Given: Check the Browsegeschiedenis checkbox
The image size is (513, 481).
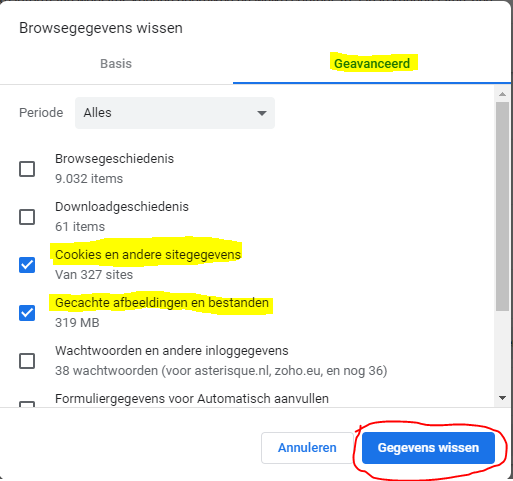Looking at the screenshot, I should [27, 169].
